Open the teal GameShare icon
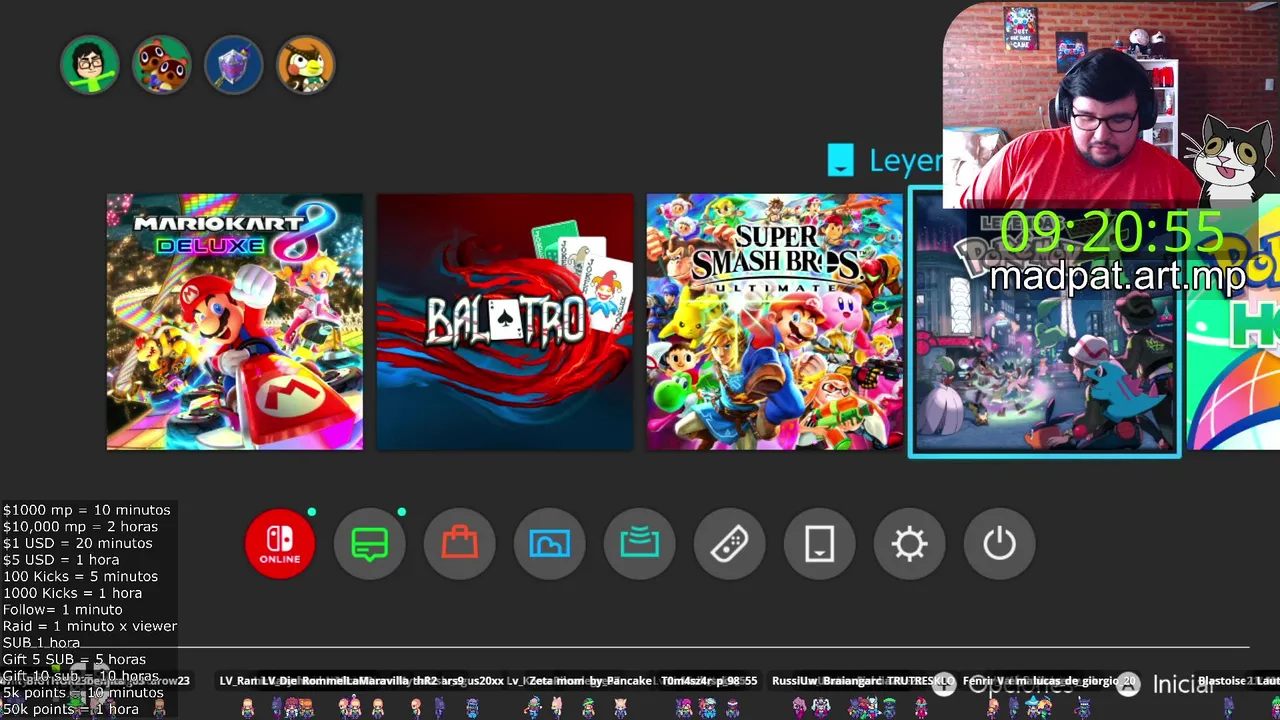The image size is (1280, 720). (640, 544)
